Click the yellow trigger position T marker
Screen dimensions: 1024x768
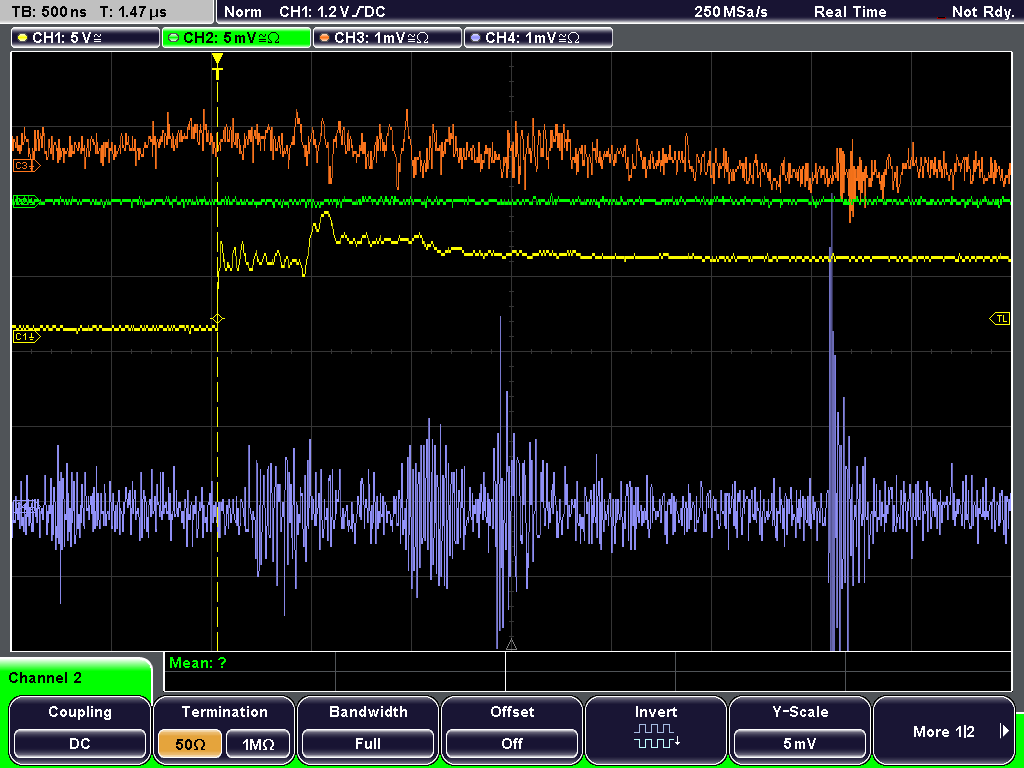click(x=217, y=66)
